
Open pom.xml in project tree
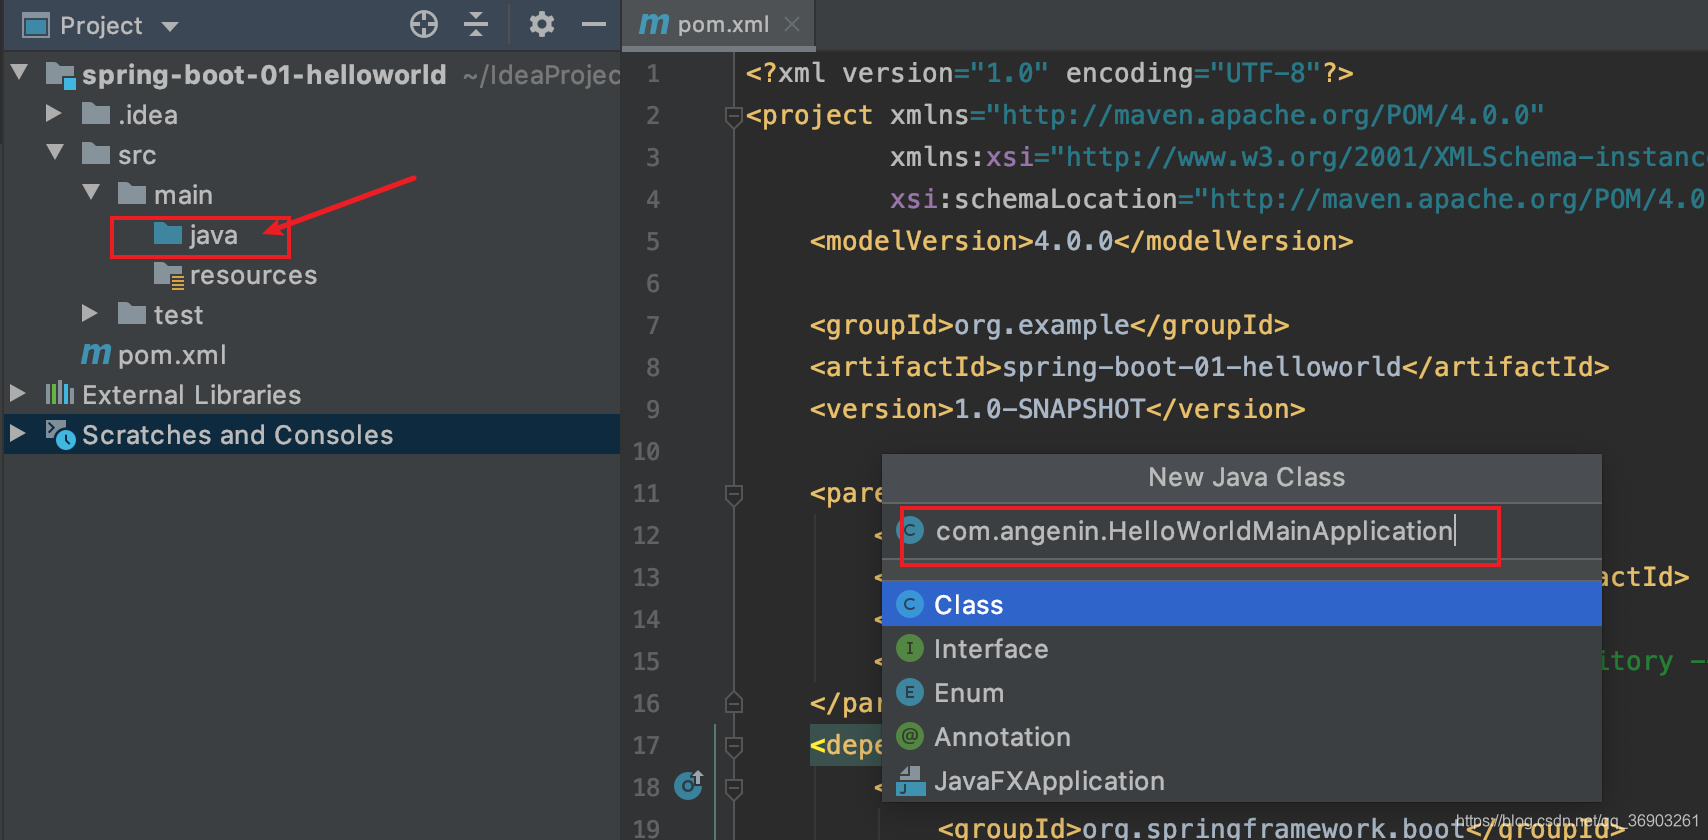[154, 355]
